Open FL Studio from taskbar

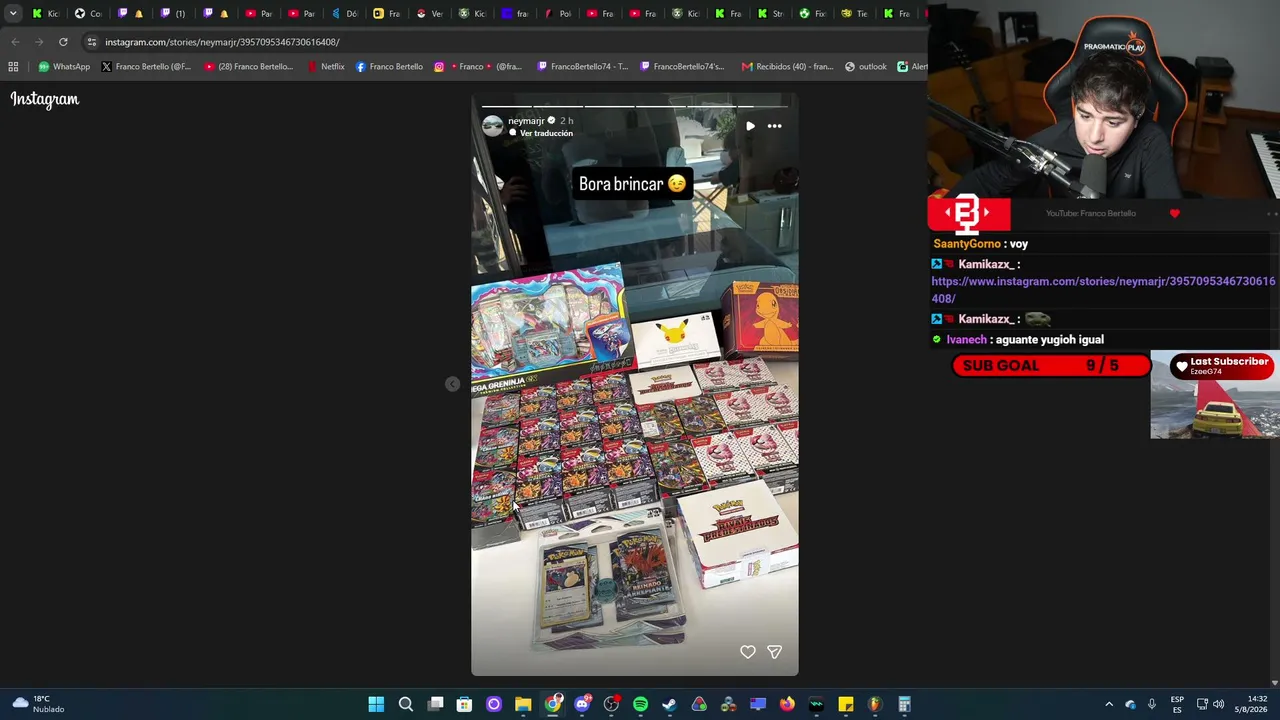click(x=875, y=704)
